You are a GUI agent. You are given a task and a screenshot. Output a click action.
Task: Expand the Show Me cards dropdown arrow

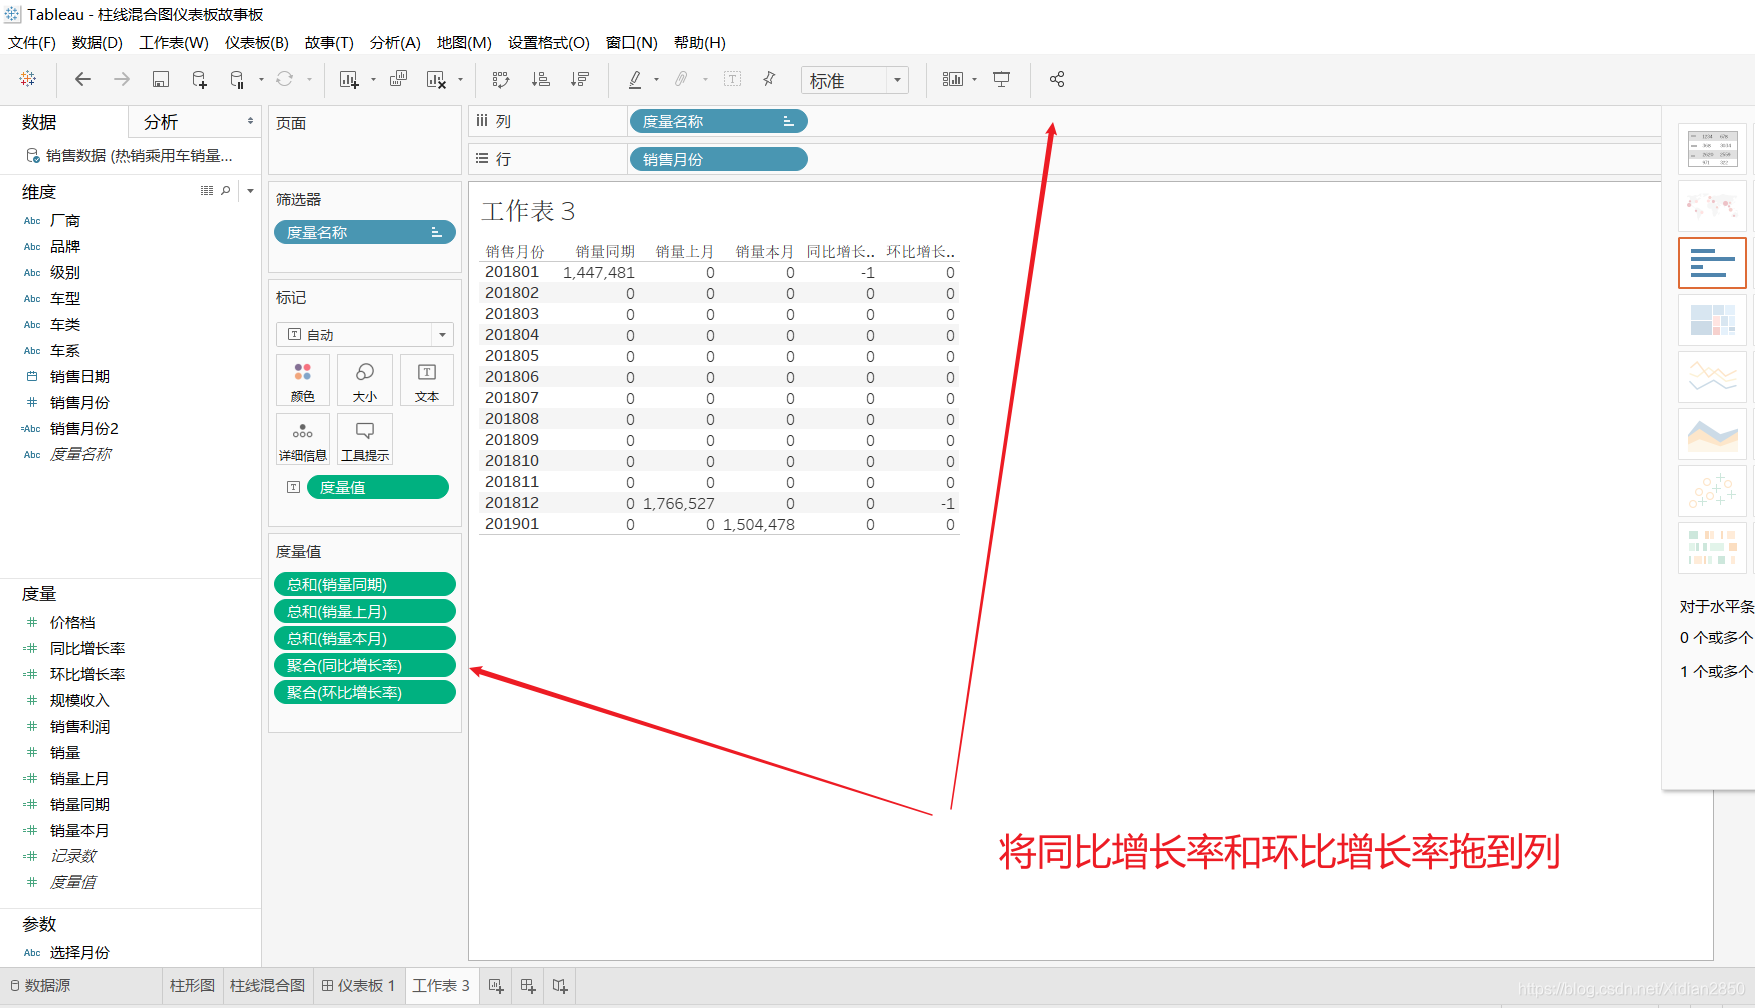tap(974, 79)
